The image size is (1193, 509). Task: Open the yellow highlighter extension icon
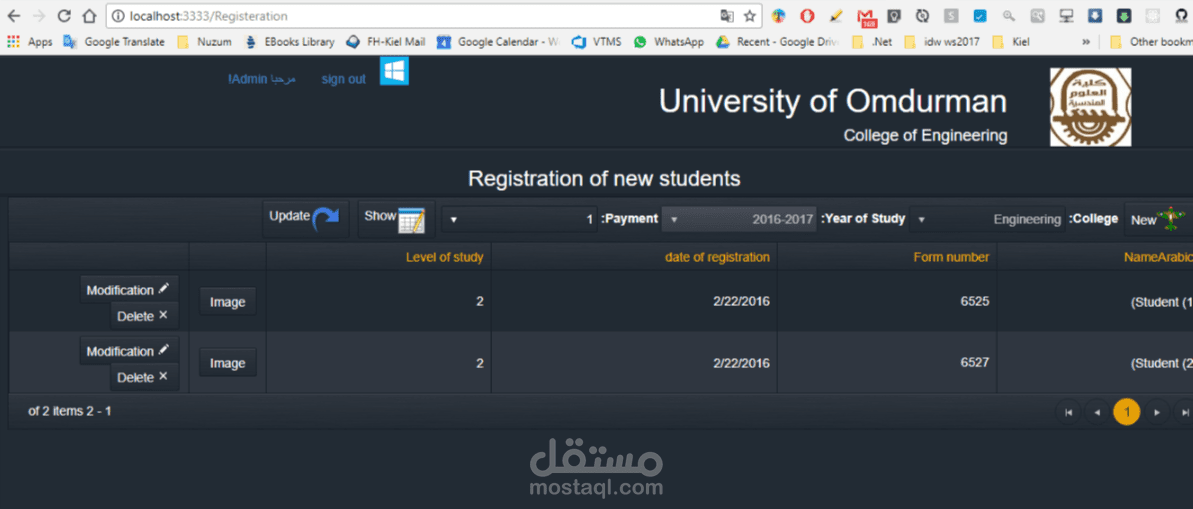click(835, 15)
